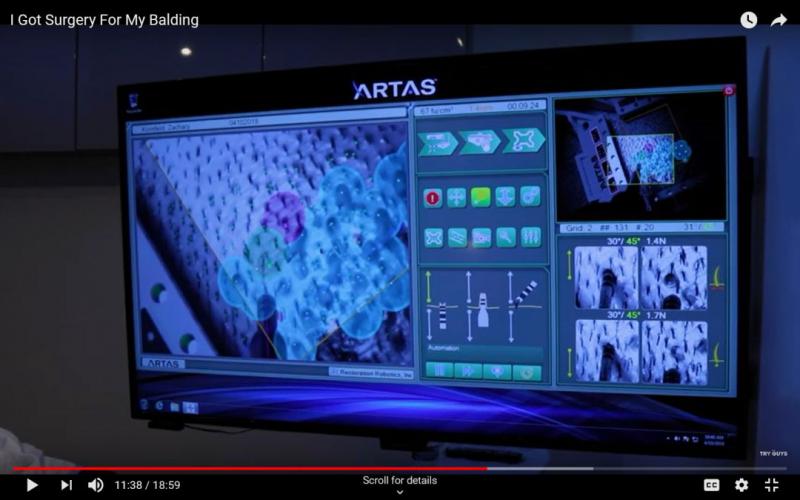Click the 11:38 / 18:59 time display
Viewport: 800px width, 500px height.
(147, 485)
